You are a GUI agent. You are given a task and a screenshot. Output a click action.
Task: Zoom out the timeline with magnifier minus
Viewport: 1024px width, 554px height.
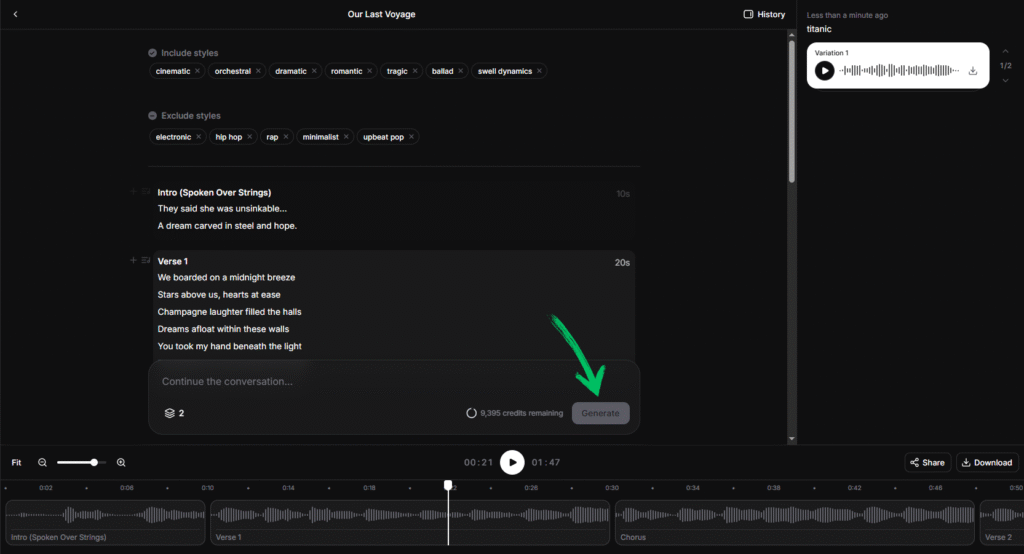[x=43, y=462]
